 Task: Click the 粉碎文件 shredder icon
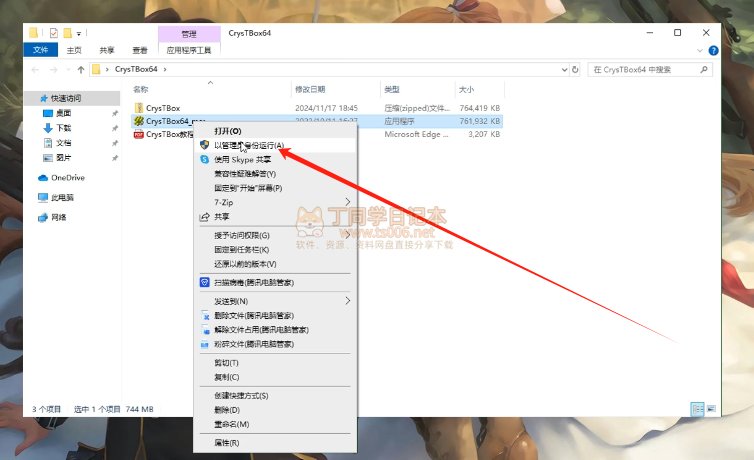pos(205,344)
